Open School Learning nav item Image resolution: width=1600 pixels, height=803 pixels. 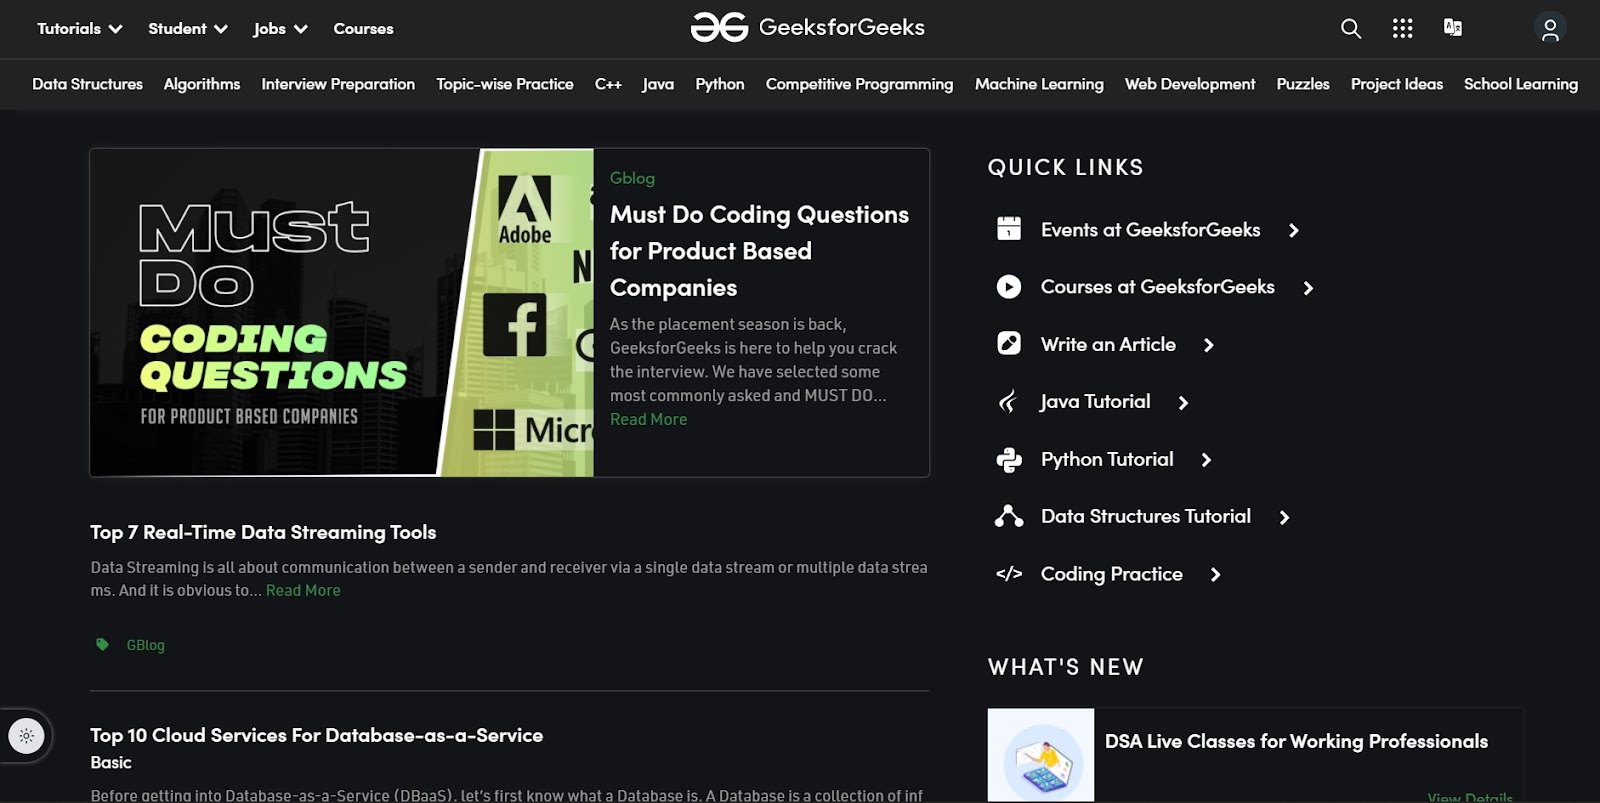pyautogui.click(x=1521, y=84)
